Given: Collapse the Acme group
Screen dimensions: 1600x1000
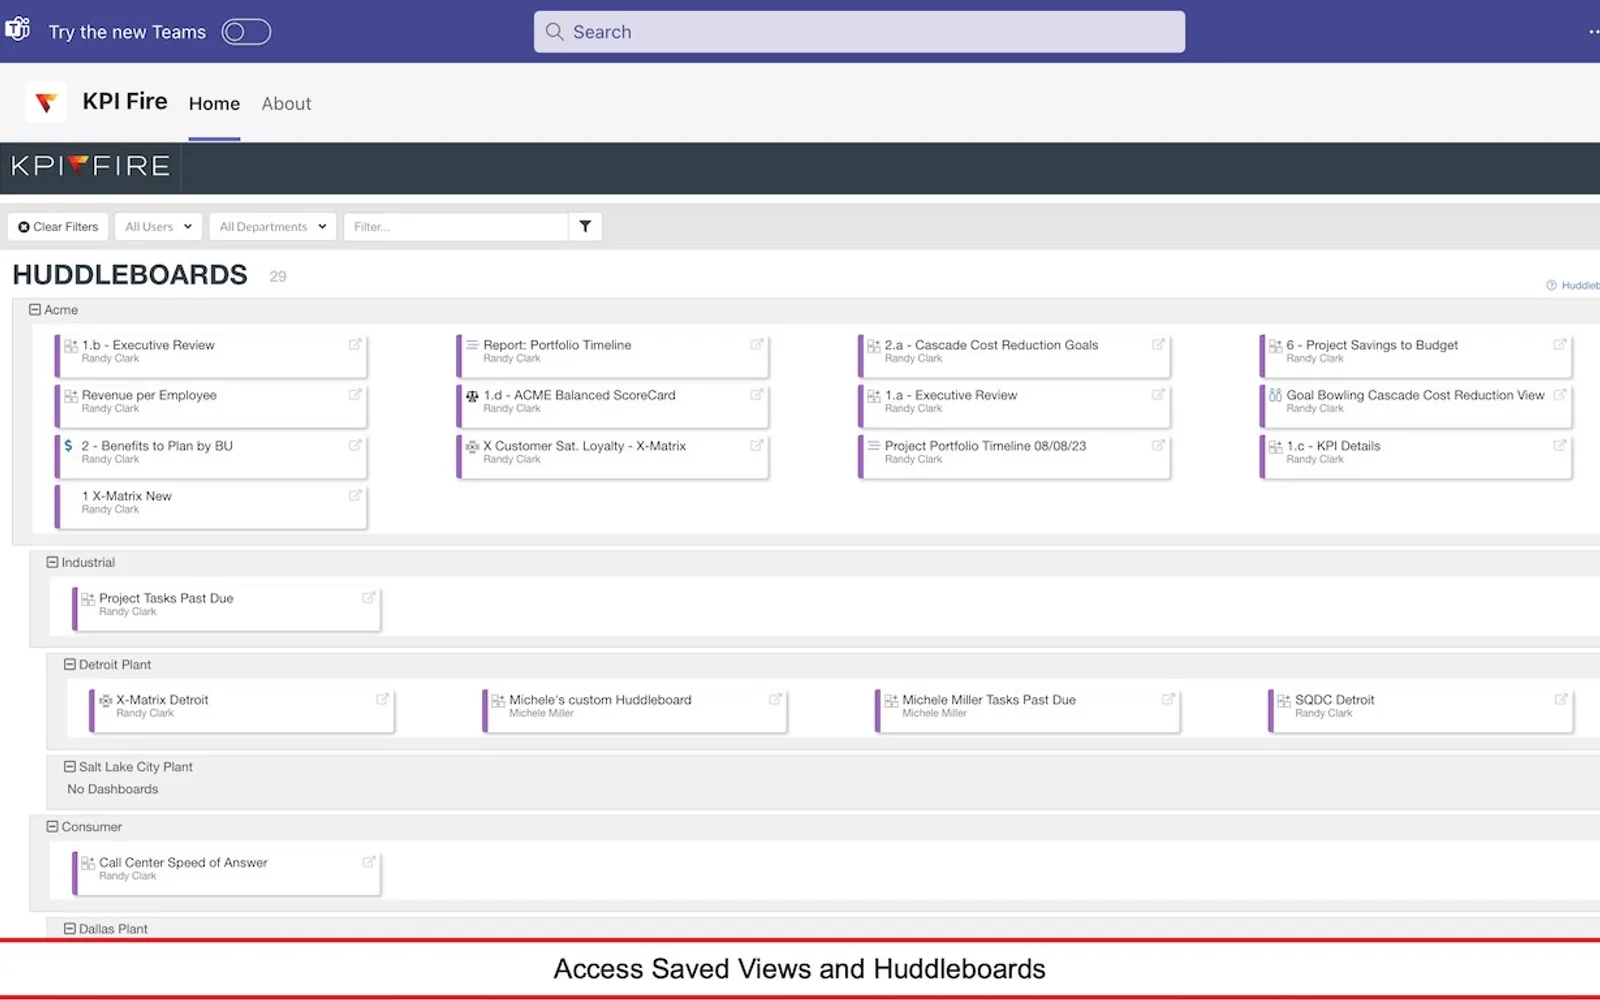Looking at the screenshot, I should 35,310.
